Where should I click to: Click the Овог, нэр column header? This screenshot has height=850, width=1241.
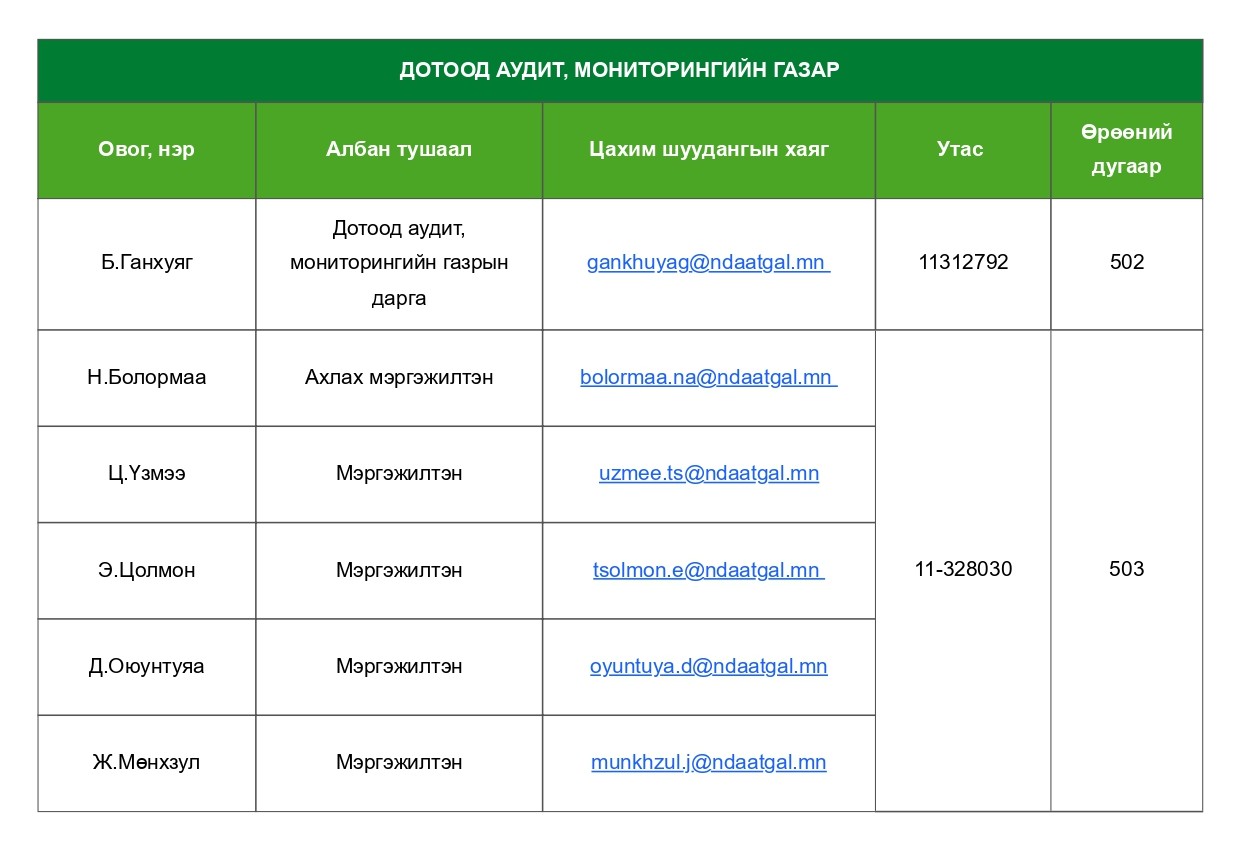point(146,150)
